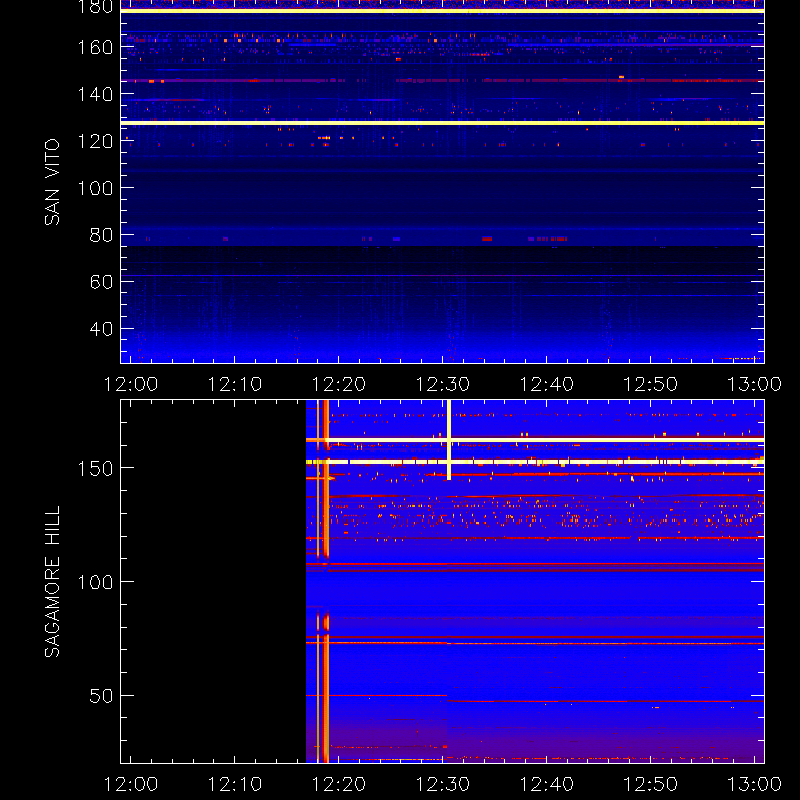Image resolution: width=800 pixels, height=800 pixels.
Task: Select the 140 tick label on San Vito axis
Action: click(x=95, y=94)
